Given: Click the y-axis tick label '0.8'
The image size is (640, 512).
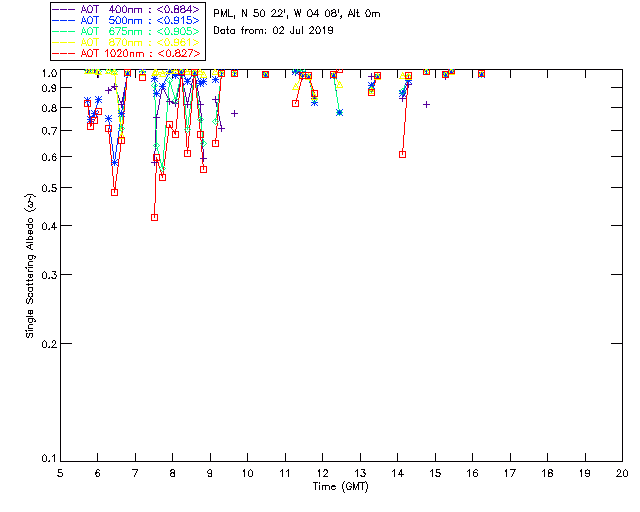Looking at the screenshot, I should [x=49, y=108].
